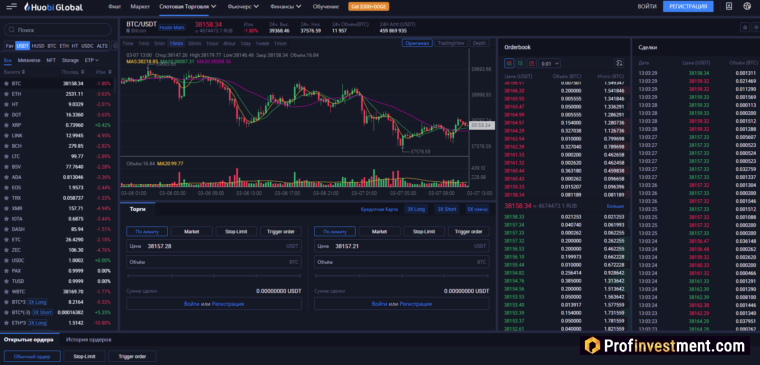Image resolution: width=760 pixels, height=365 pixels.
Task: Open the Фиат menu item
Action: point(115,7)
